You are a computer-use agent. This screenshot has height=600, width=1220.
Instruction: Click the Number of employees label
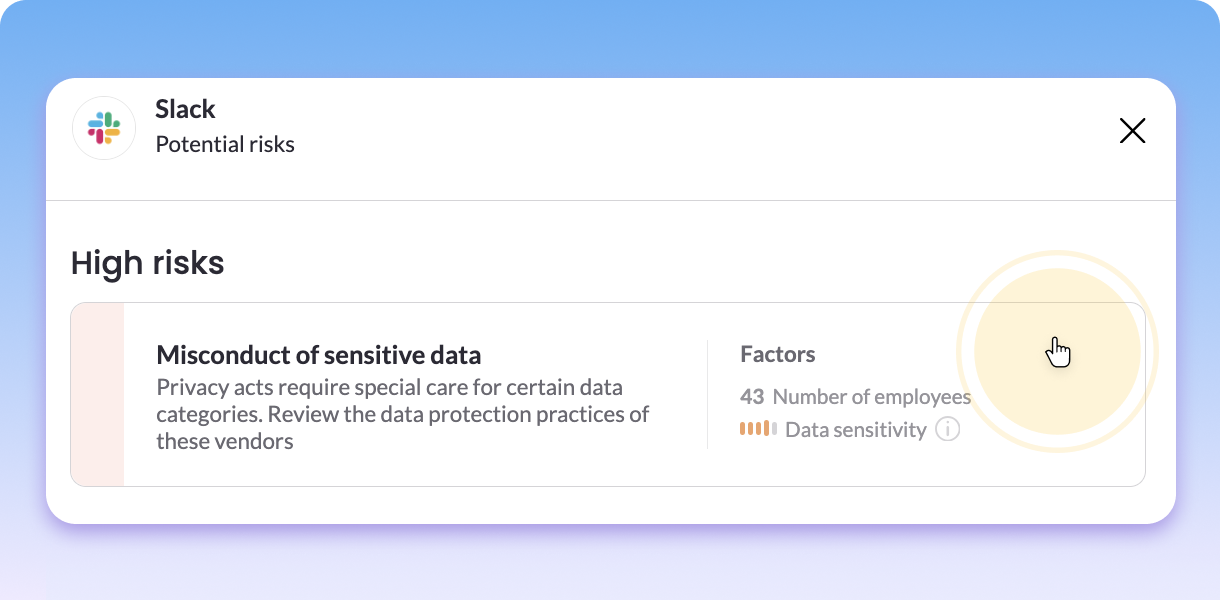[871, 397]
